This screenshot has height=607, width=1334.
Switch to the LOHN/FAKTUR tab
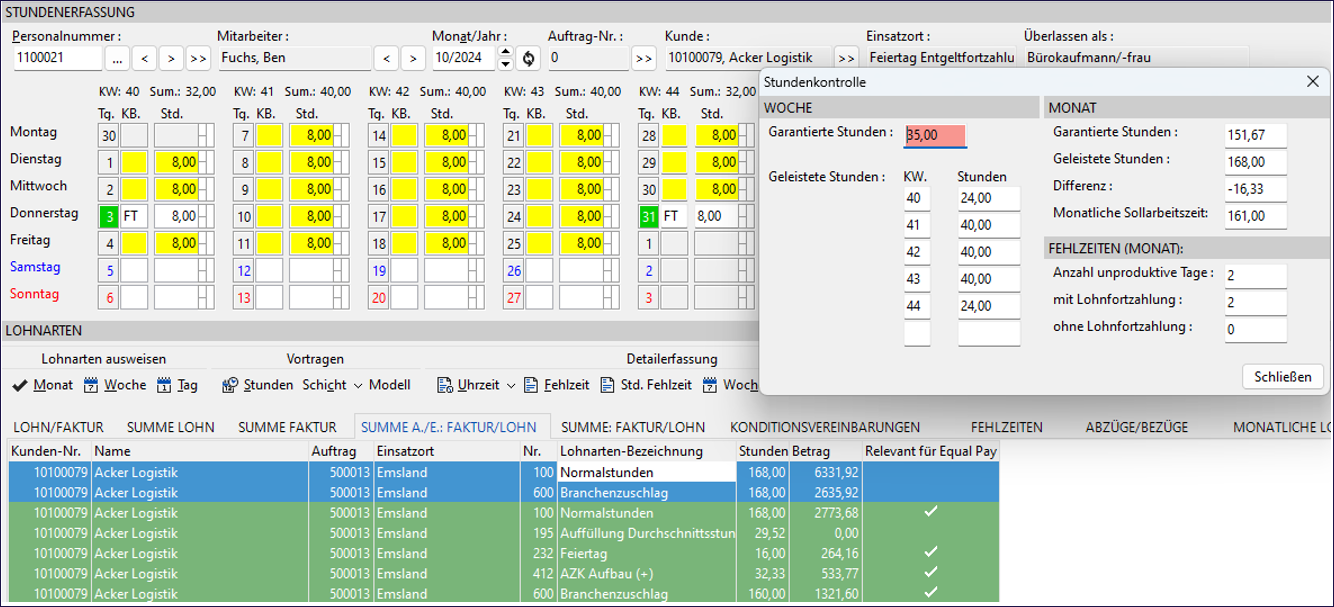pyautogui.click(x=58, y=427)
